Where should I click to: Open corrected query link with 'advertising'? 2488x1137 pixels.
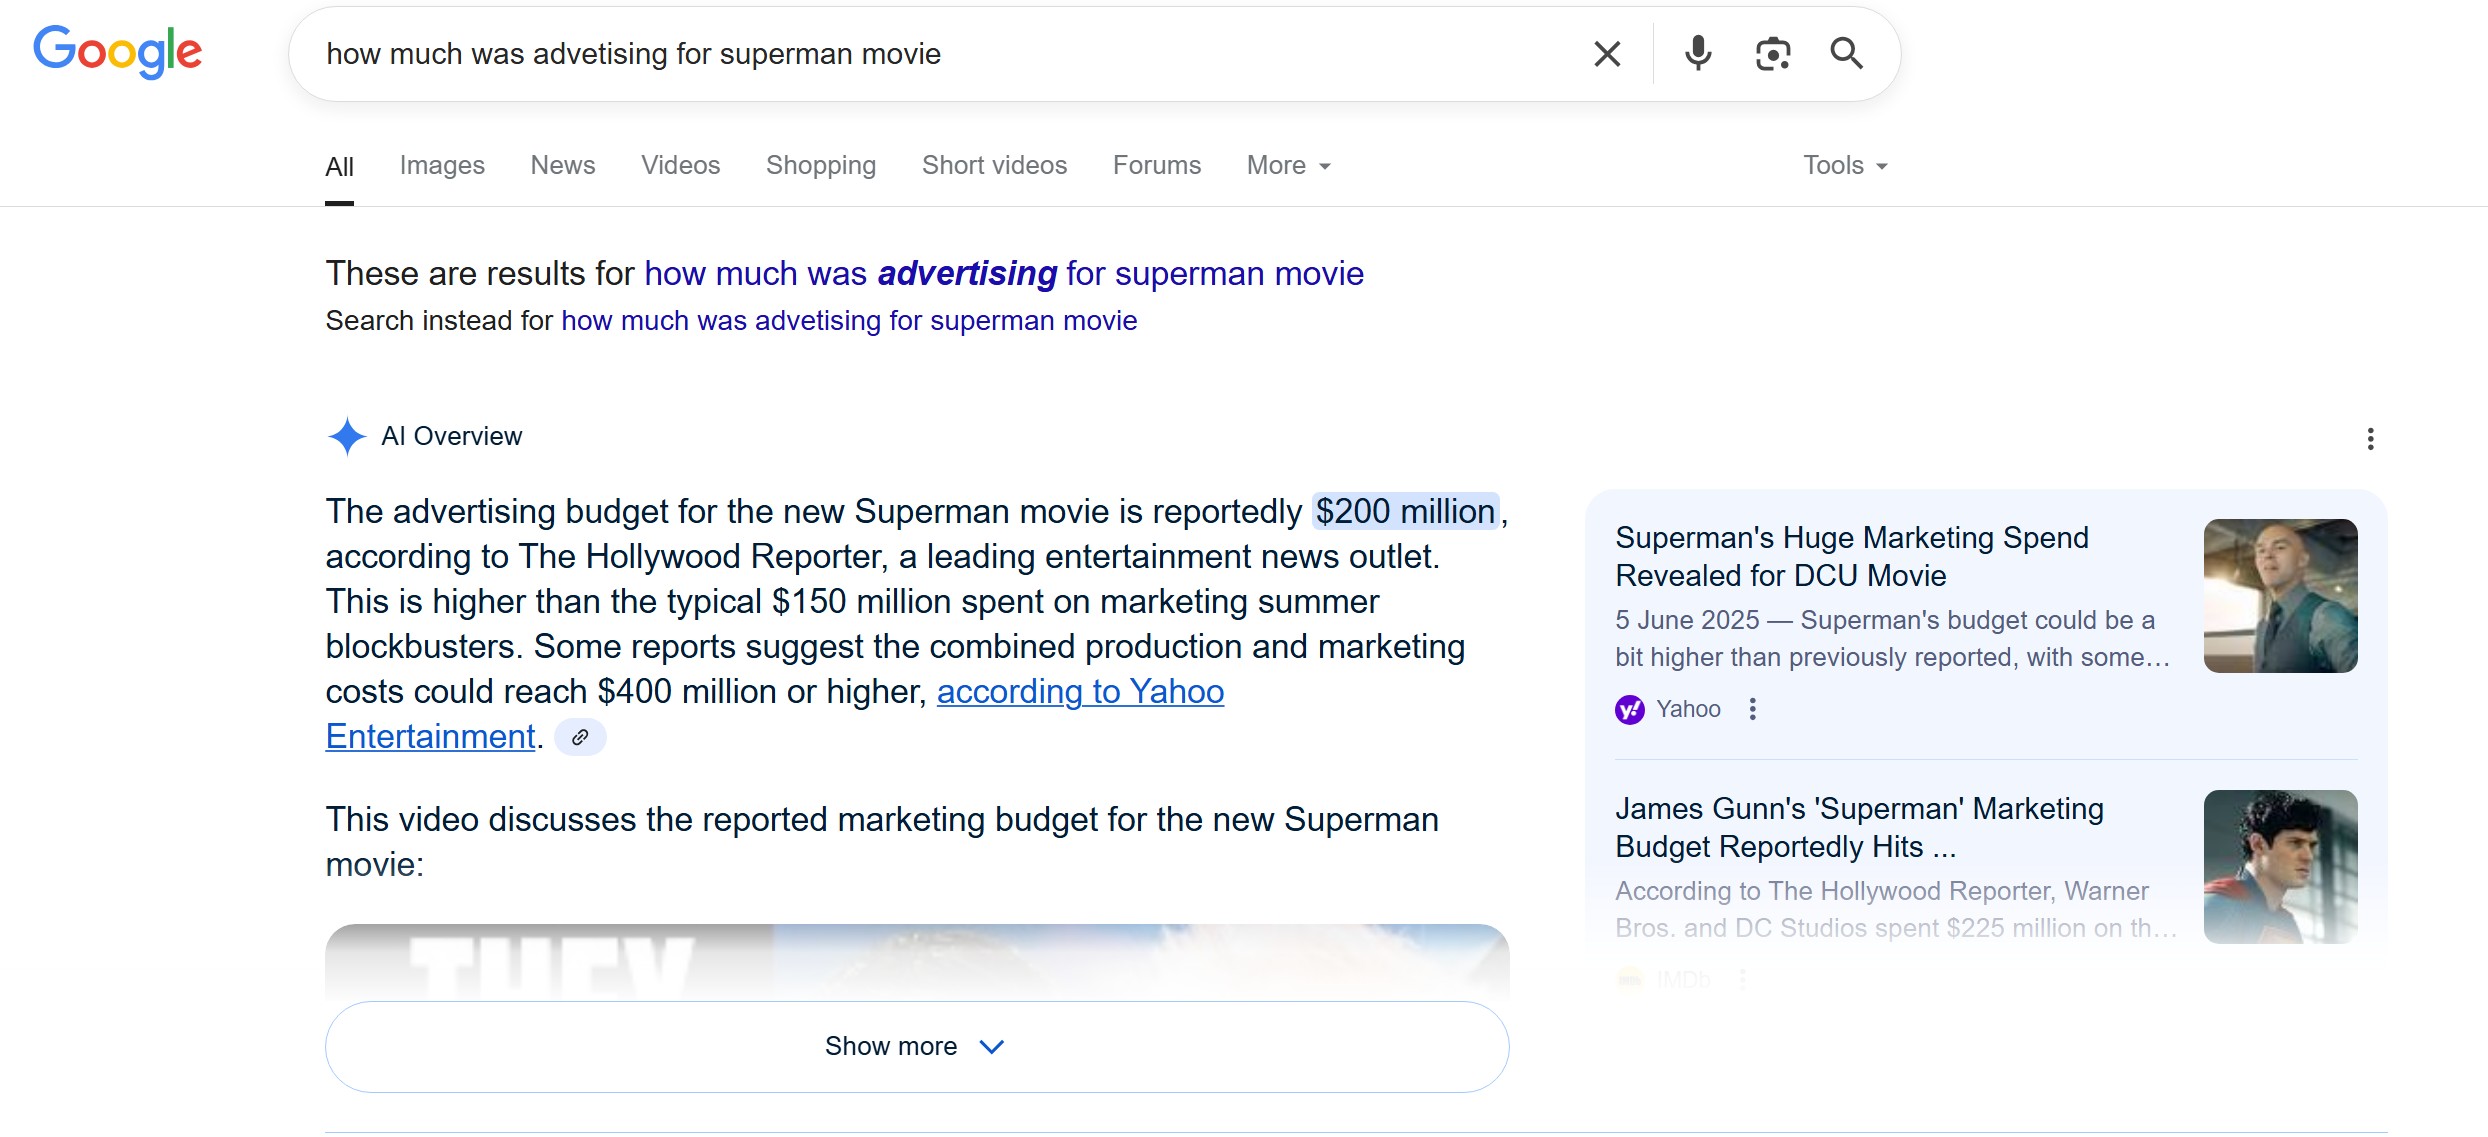tap(1004, 273)
